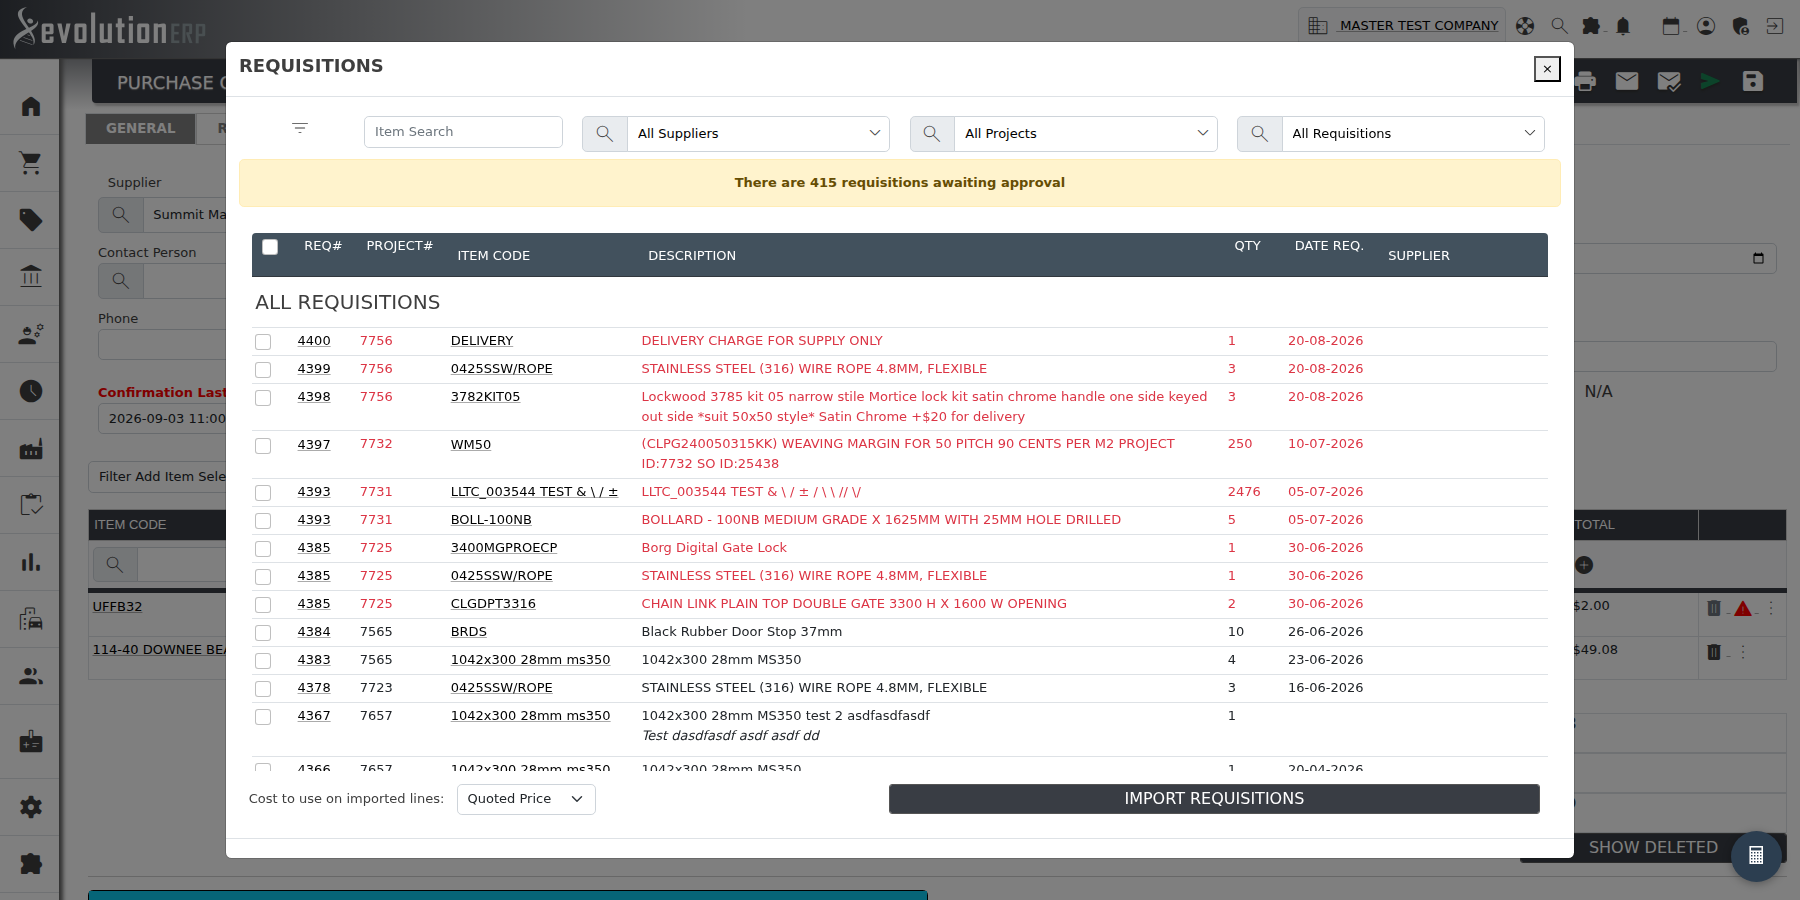Open the shopping cart sidebar icon
The width and height of the screenshot is (1800, 900).
pyautogui.click(x=31, y=163)
